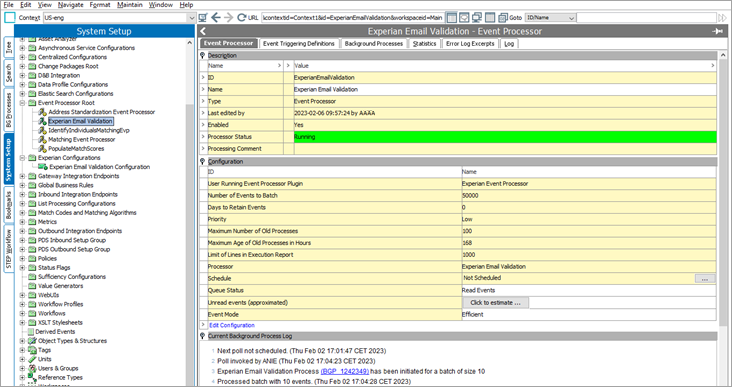Click the Object Types & Structures icon
This screenshot has width=732, height=387.
32,341
